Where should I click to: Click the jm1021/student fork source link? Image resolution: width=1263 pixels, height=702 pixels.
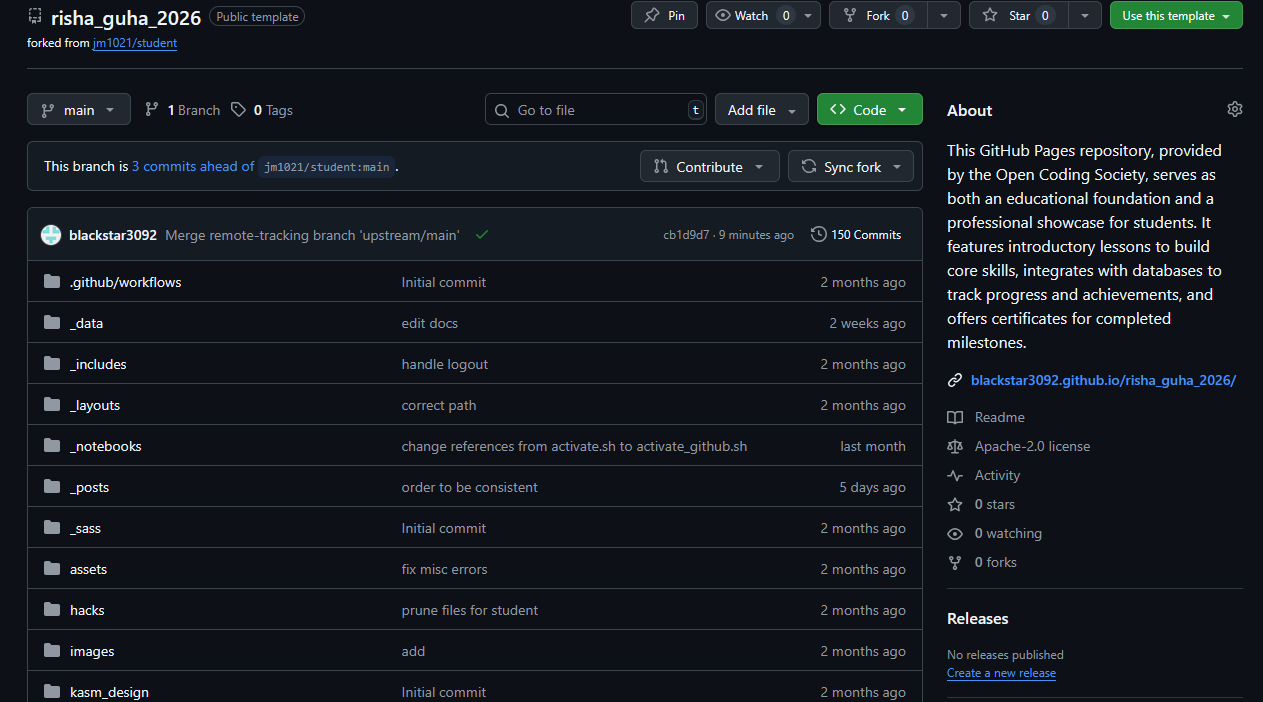(x=135, y=43)
